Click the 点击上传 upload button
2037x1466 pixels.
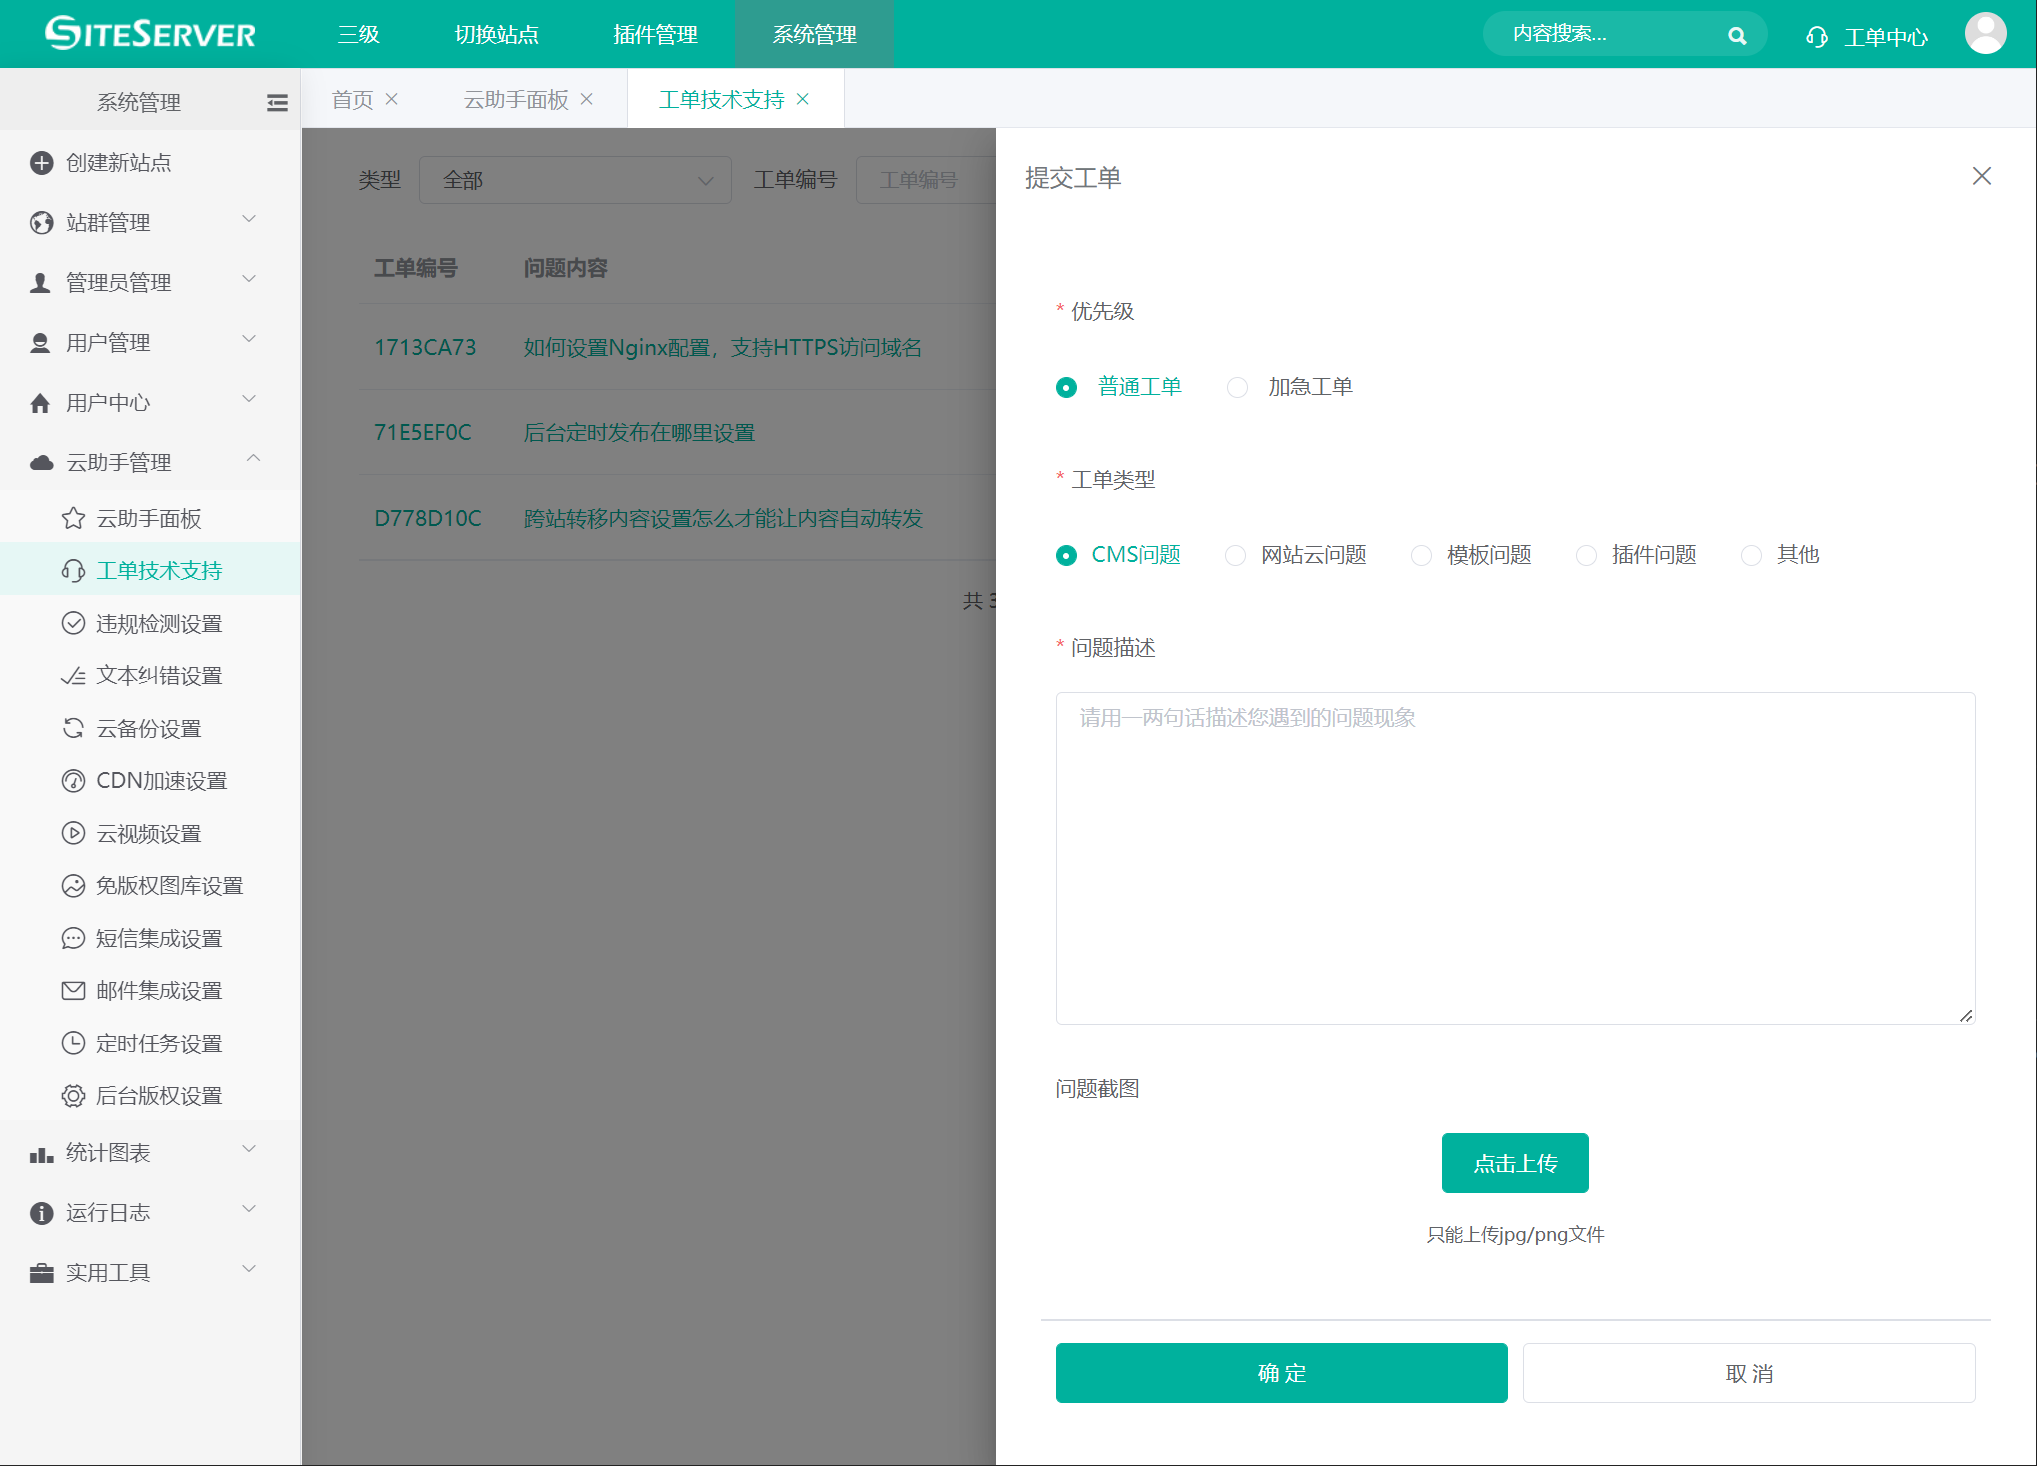coord(1514,1163)
